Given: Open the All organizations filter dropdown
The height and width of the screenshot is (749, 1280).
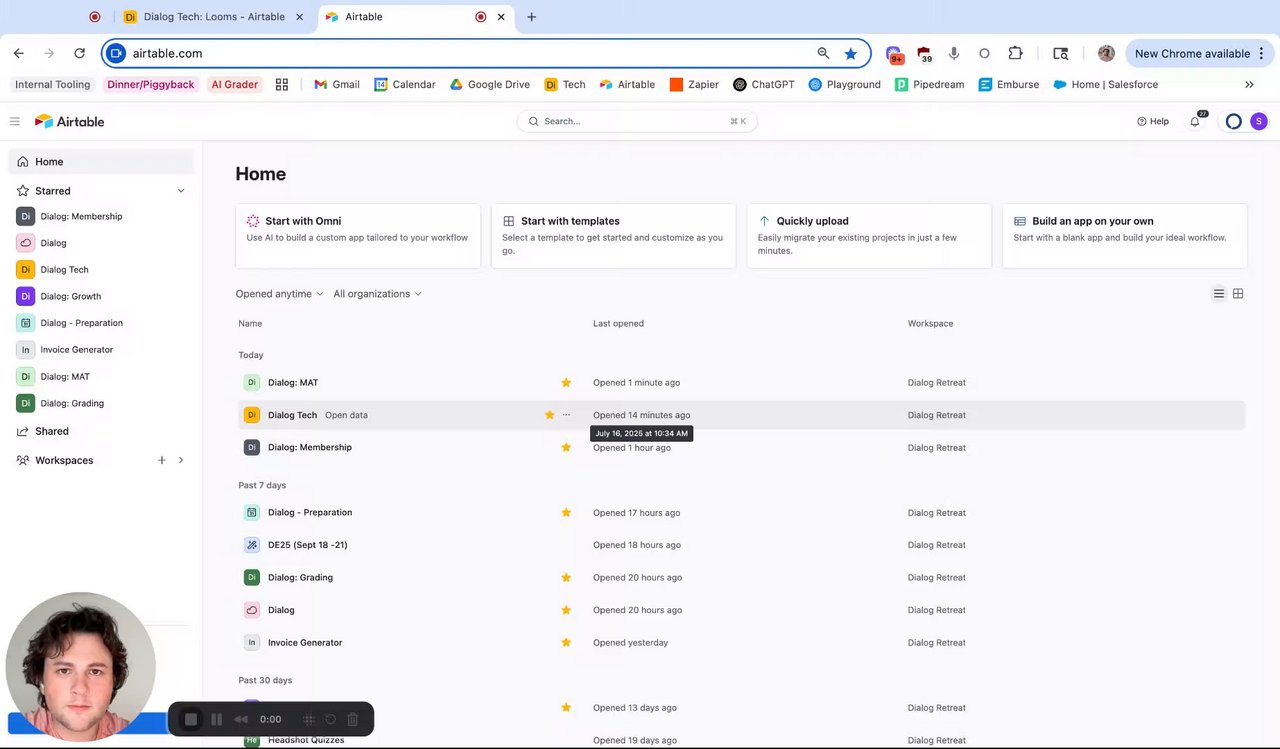Looking at the screenshot, I should pyautogui.click(x=377, y=294).
